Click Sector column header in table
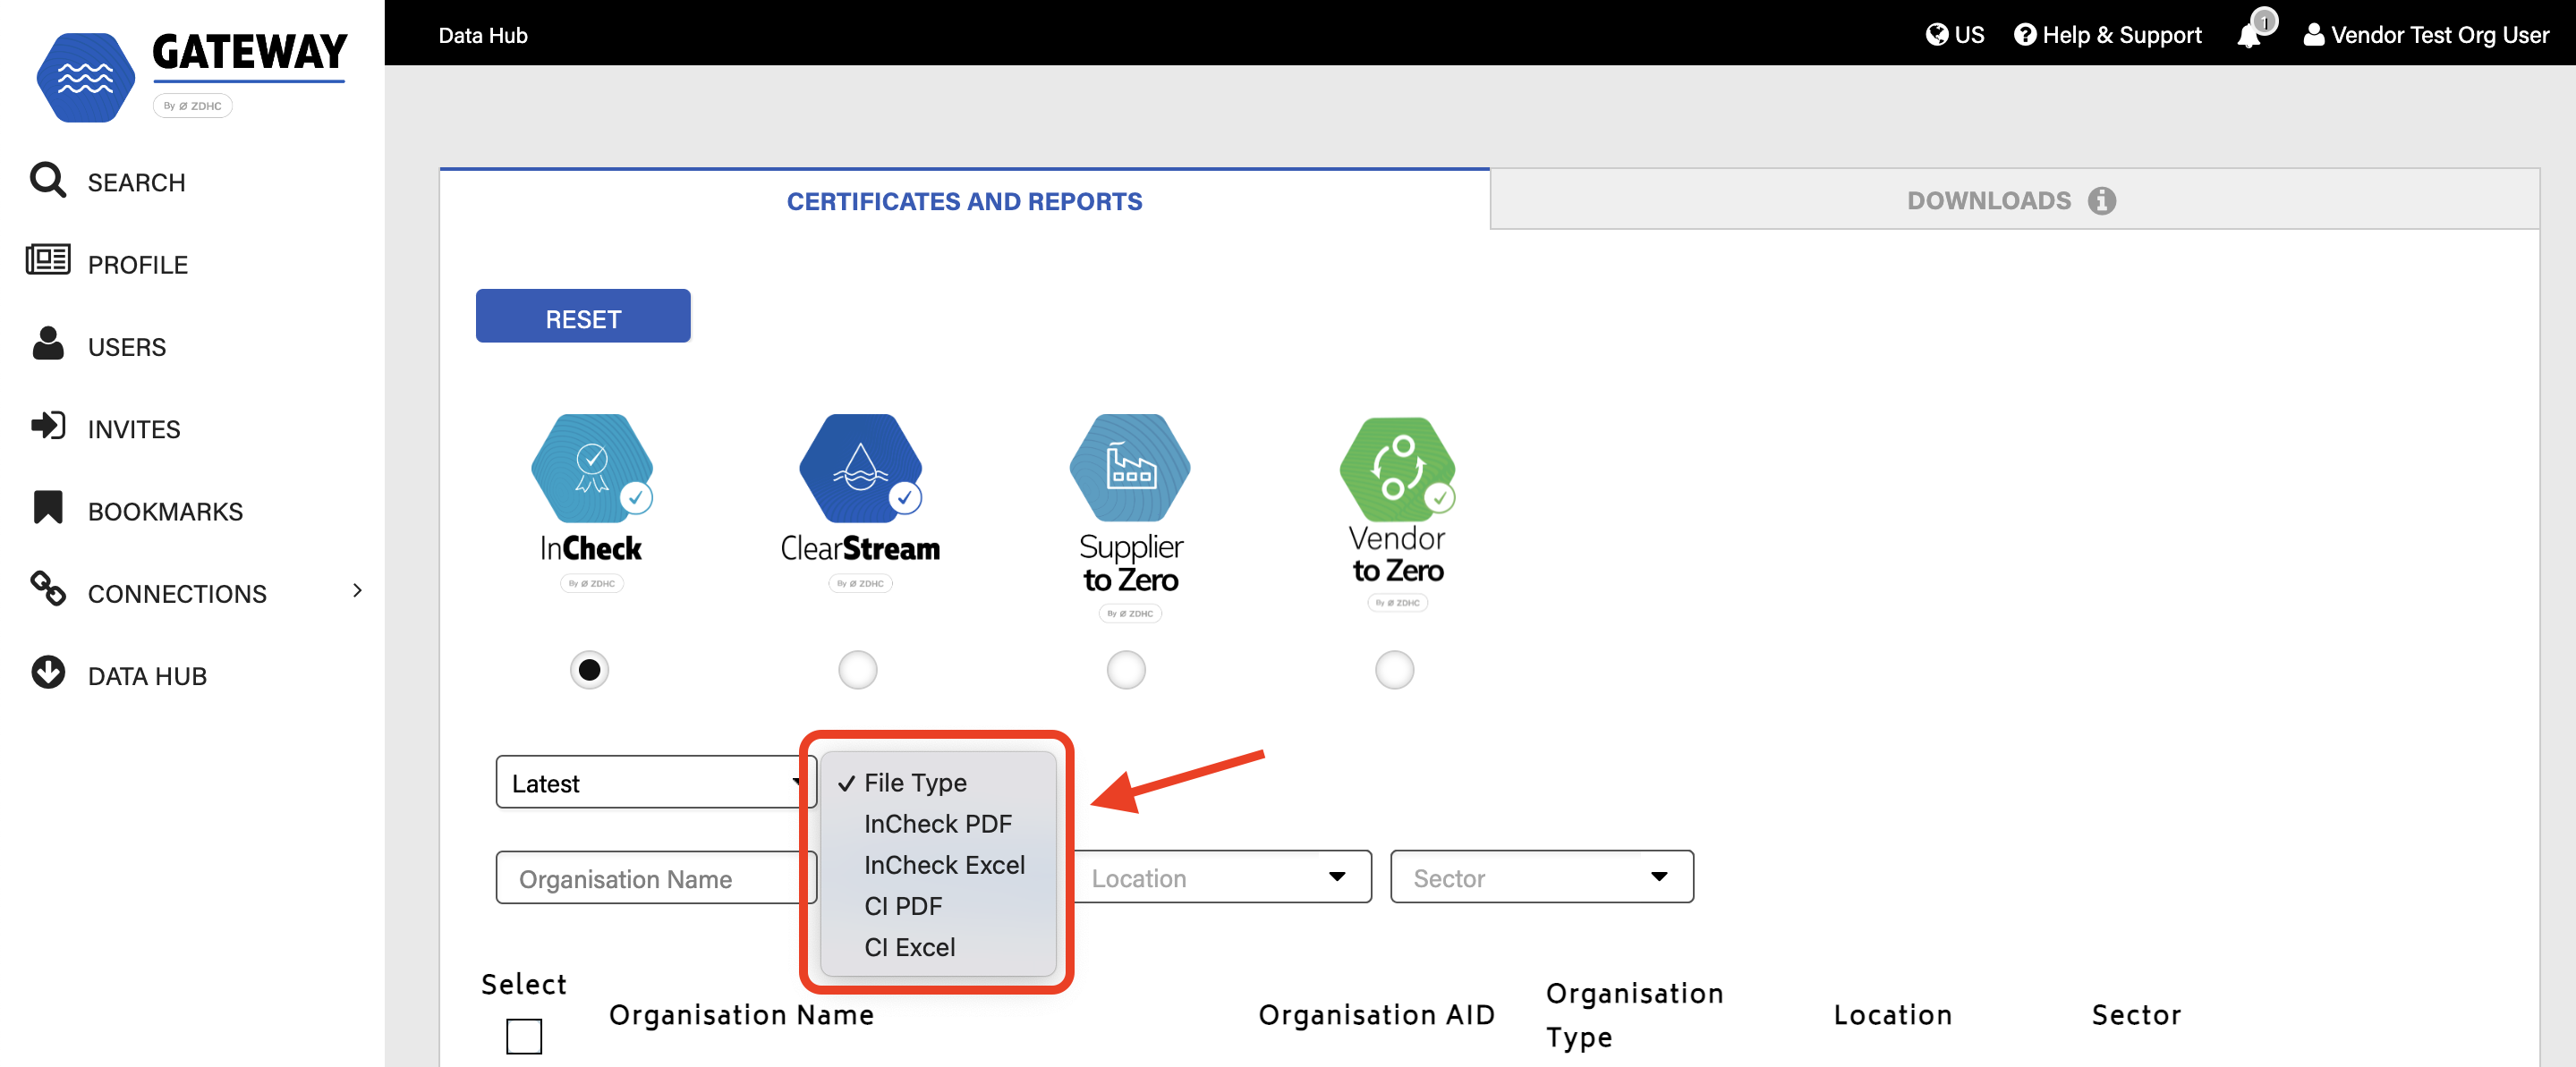Image resolution: width=2576 pixels, height=1067 pixels. [x=2136, y=1014]
